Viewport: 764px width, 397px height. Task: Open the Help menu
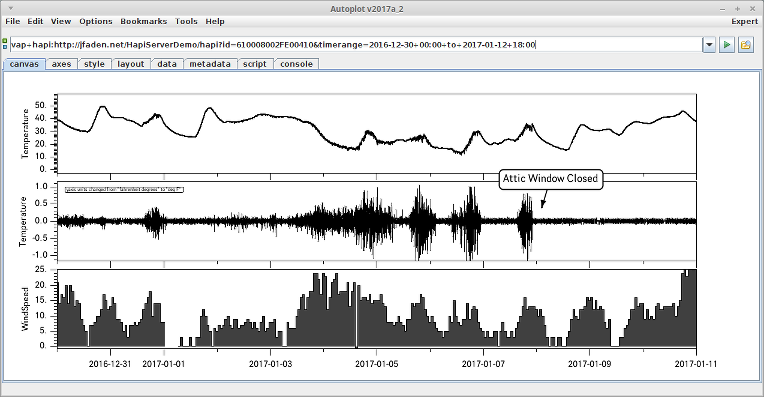coord(215,21)
